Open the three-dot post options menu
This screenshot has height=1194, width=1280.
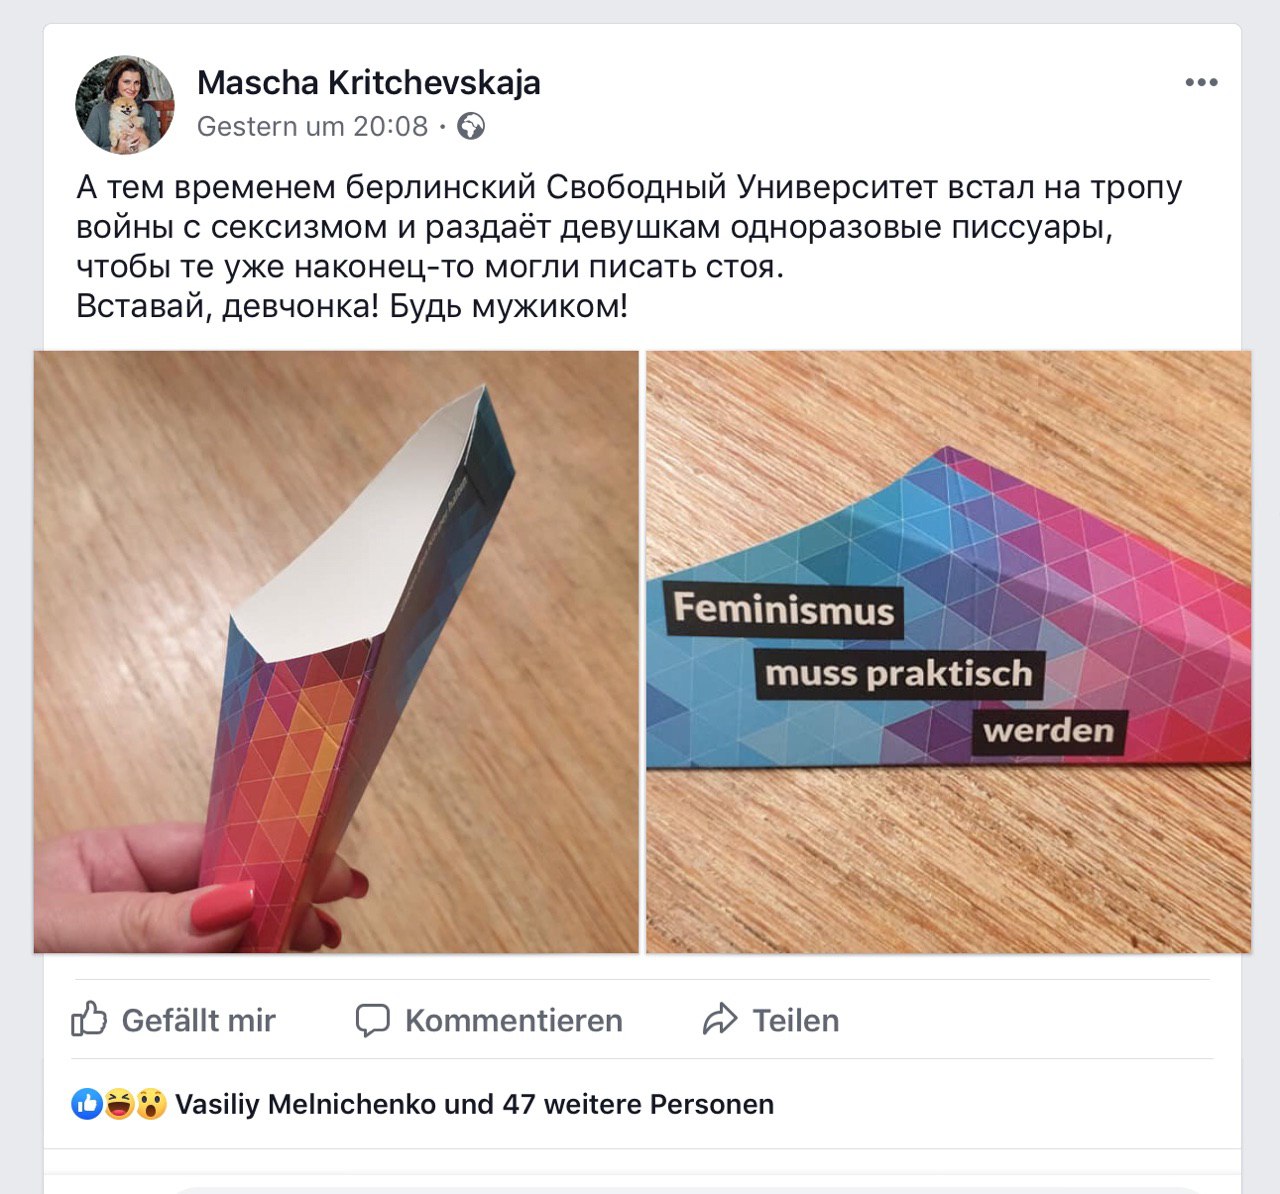[x=1201, y=83]
